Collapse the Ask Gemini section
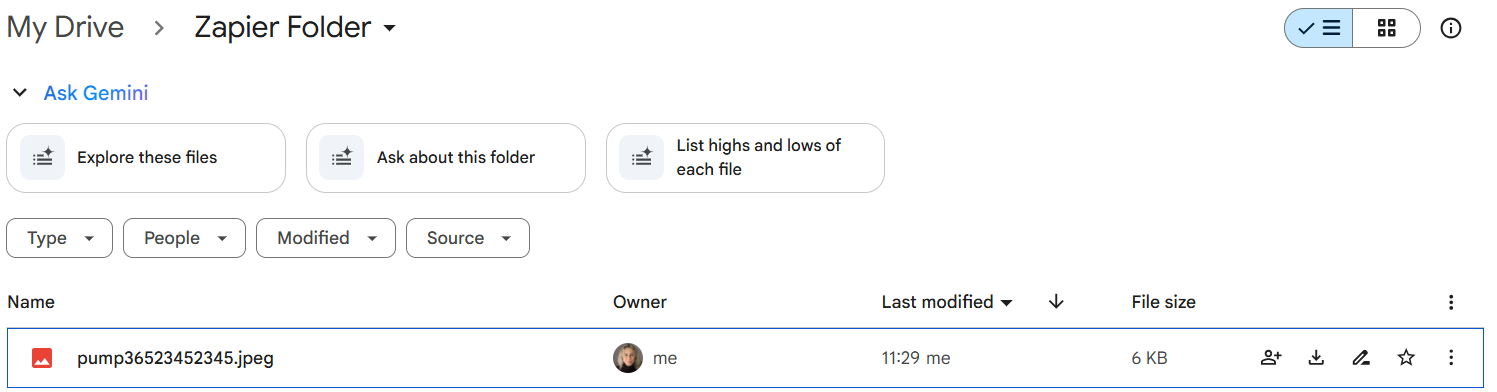This screenshot has width=1497, height=392. point(19,93)
